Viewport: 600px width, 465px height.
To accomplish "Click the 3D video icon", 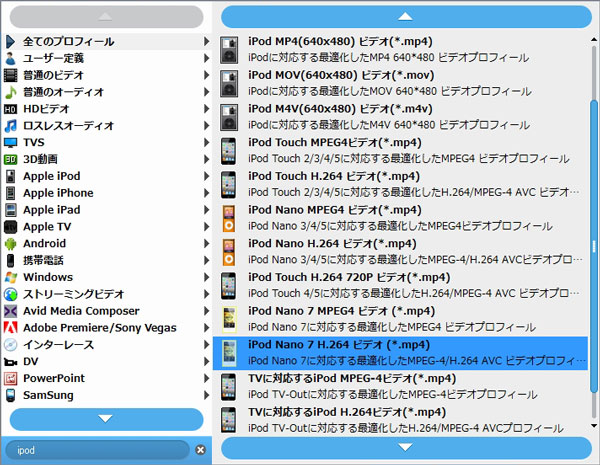I will tap(10, 159).
